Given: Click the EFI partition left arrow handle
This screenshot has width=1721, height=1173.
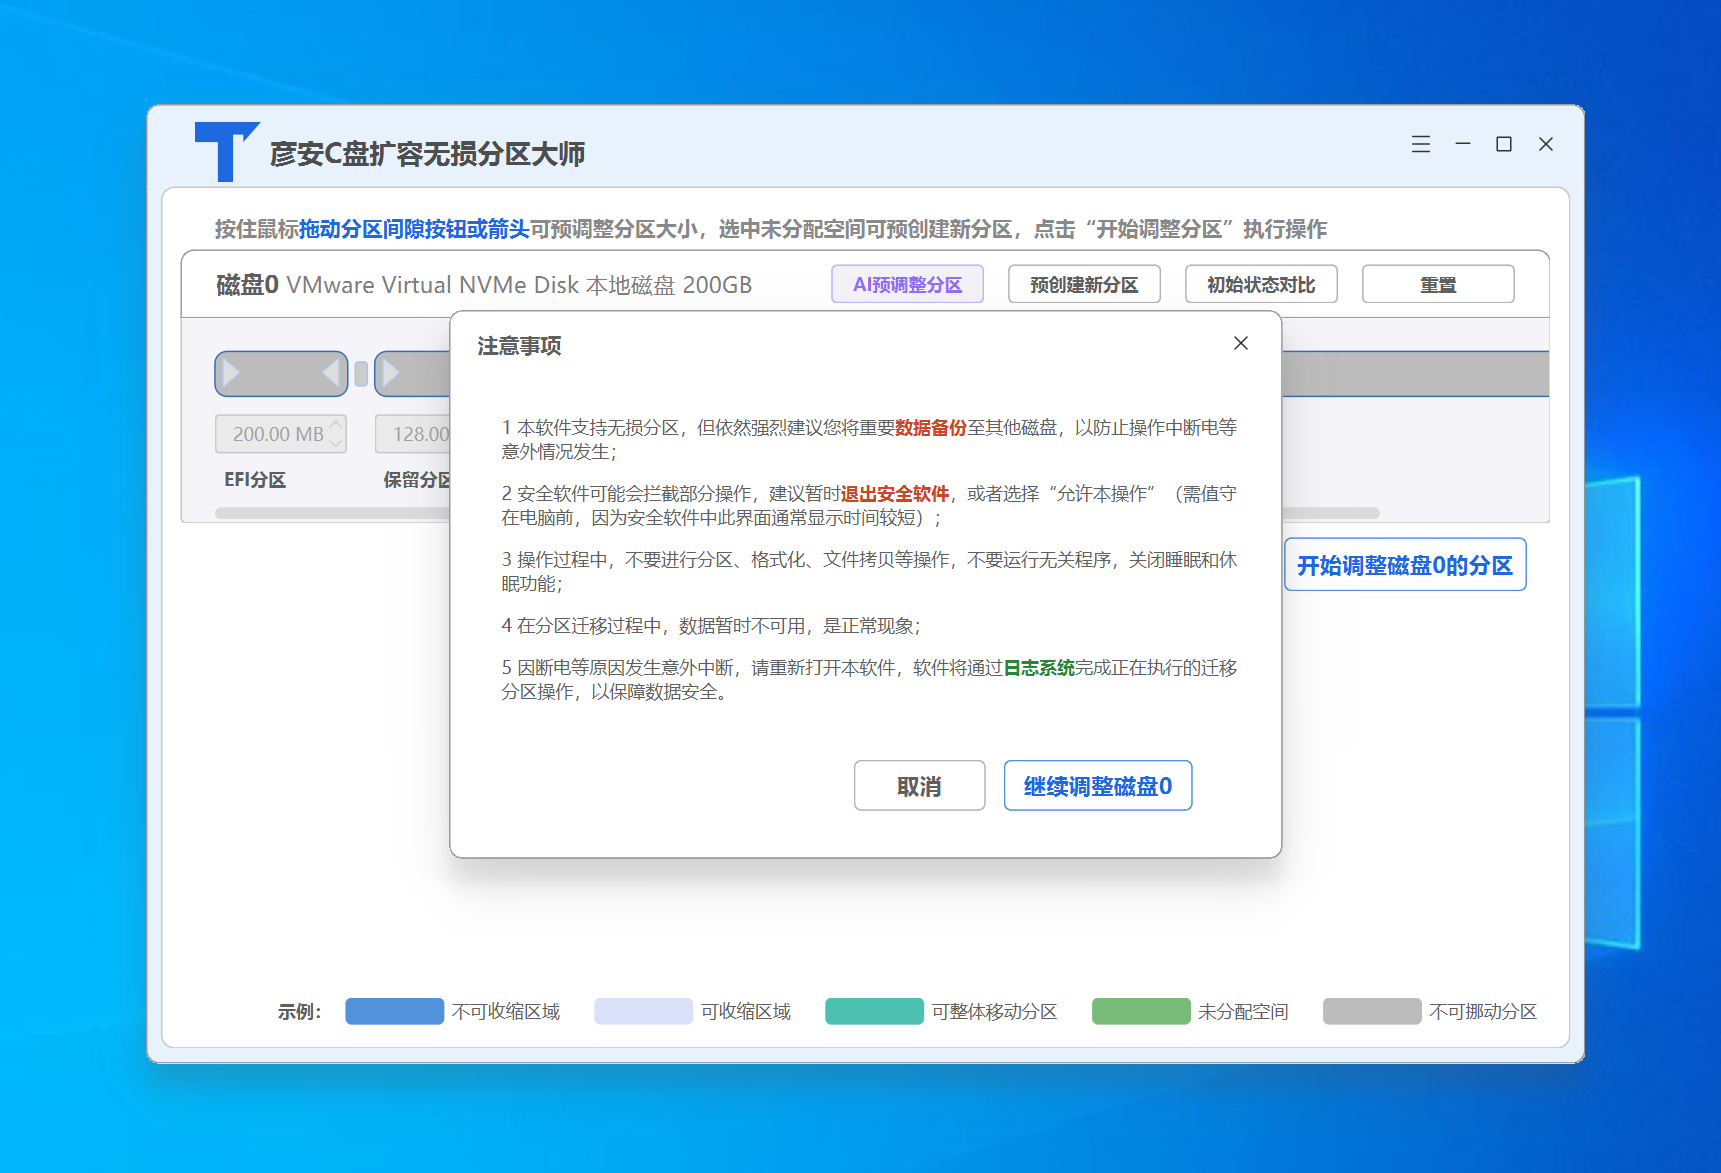Looking at the screenshot, I should pos(231,374).
